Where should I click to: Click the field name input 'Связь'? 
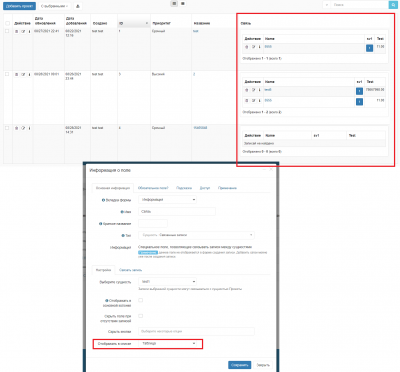click(177, 211)
